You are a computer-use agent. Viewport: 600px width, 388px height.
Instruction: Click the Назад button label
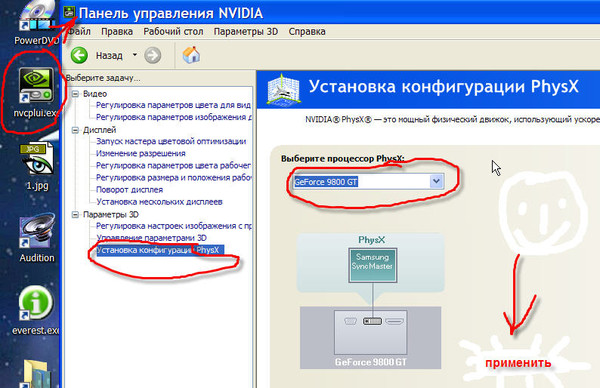[x=109, y=56]
